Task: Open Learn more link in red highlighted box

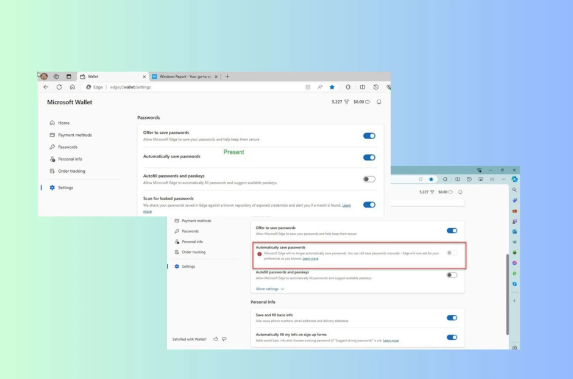Action: click(x=310, y=258)
